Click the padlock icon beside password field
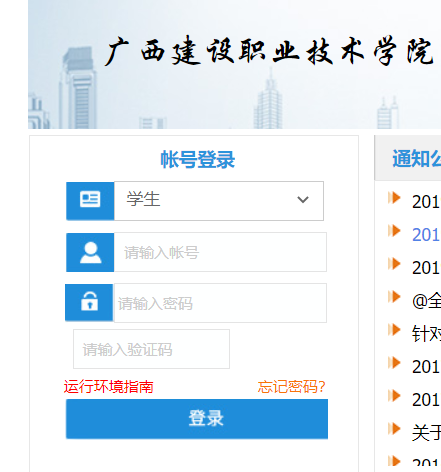The image size is (441, 472). pos(89,302)
